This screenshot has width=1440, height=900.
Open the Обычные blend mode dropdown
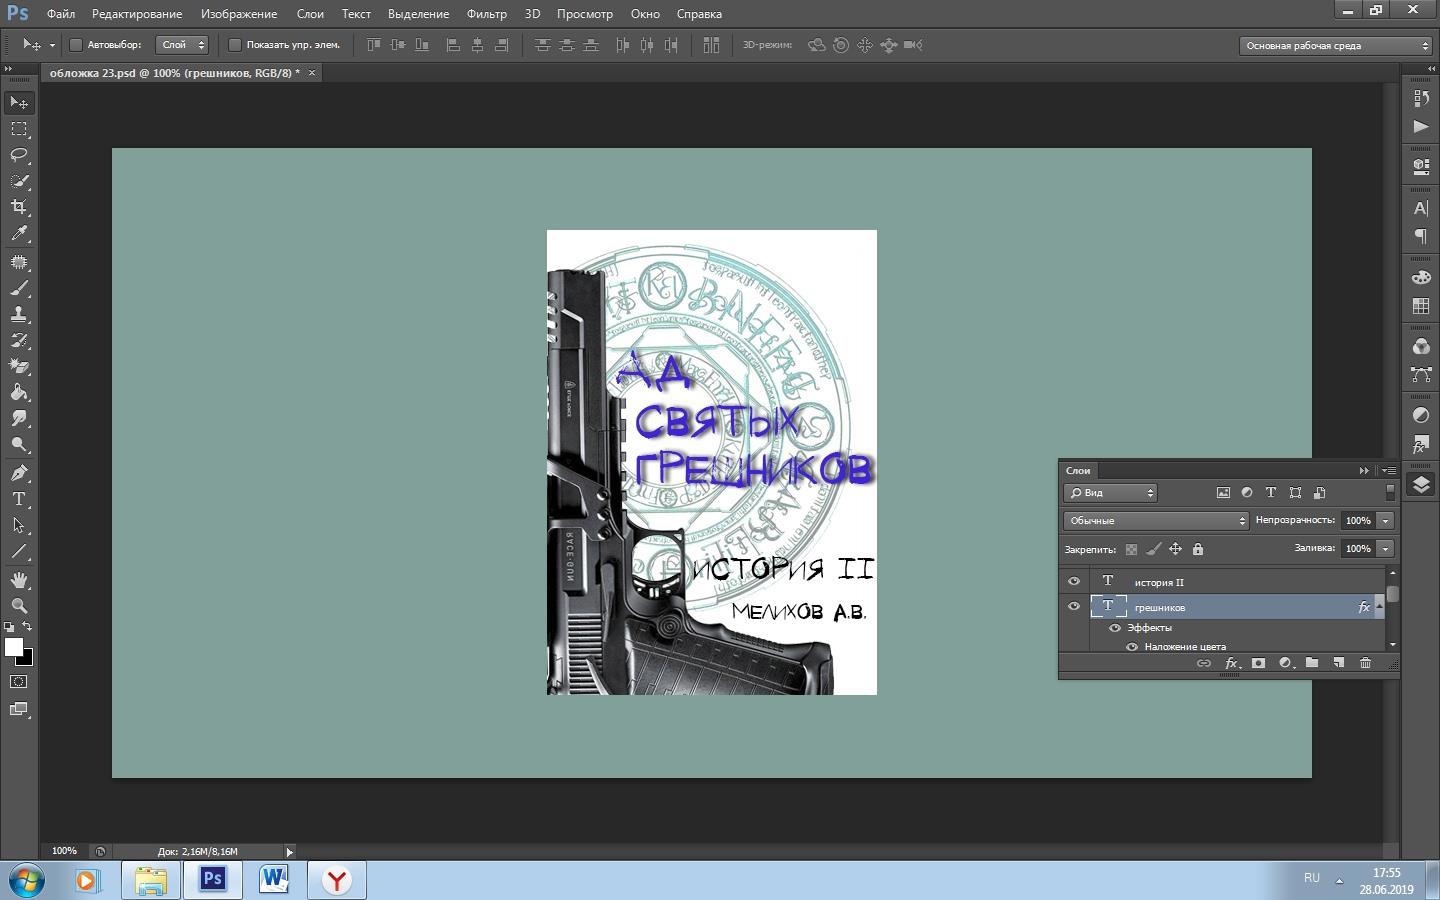[x=1155, y=521]
